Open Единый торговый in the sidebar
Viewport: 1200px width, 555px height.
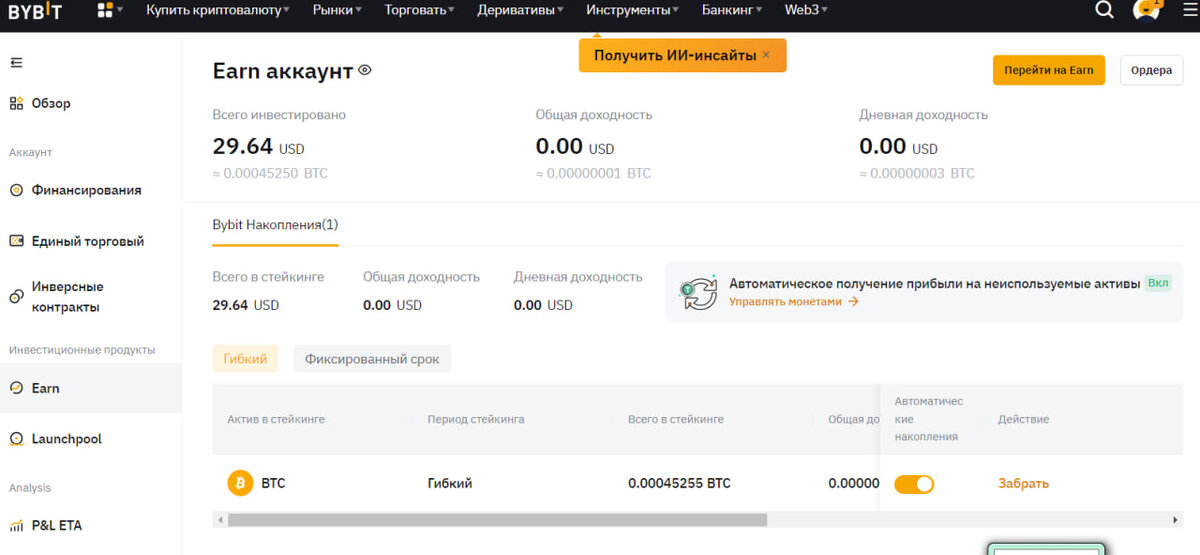(x=88, y=241)
